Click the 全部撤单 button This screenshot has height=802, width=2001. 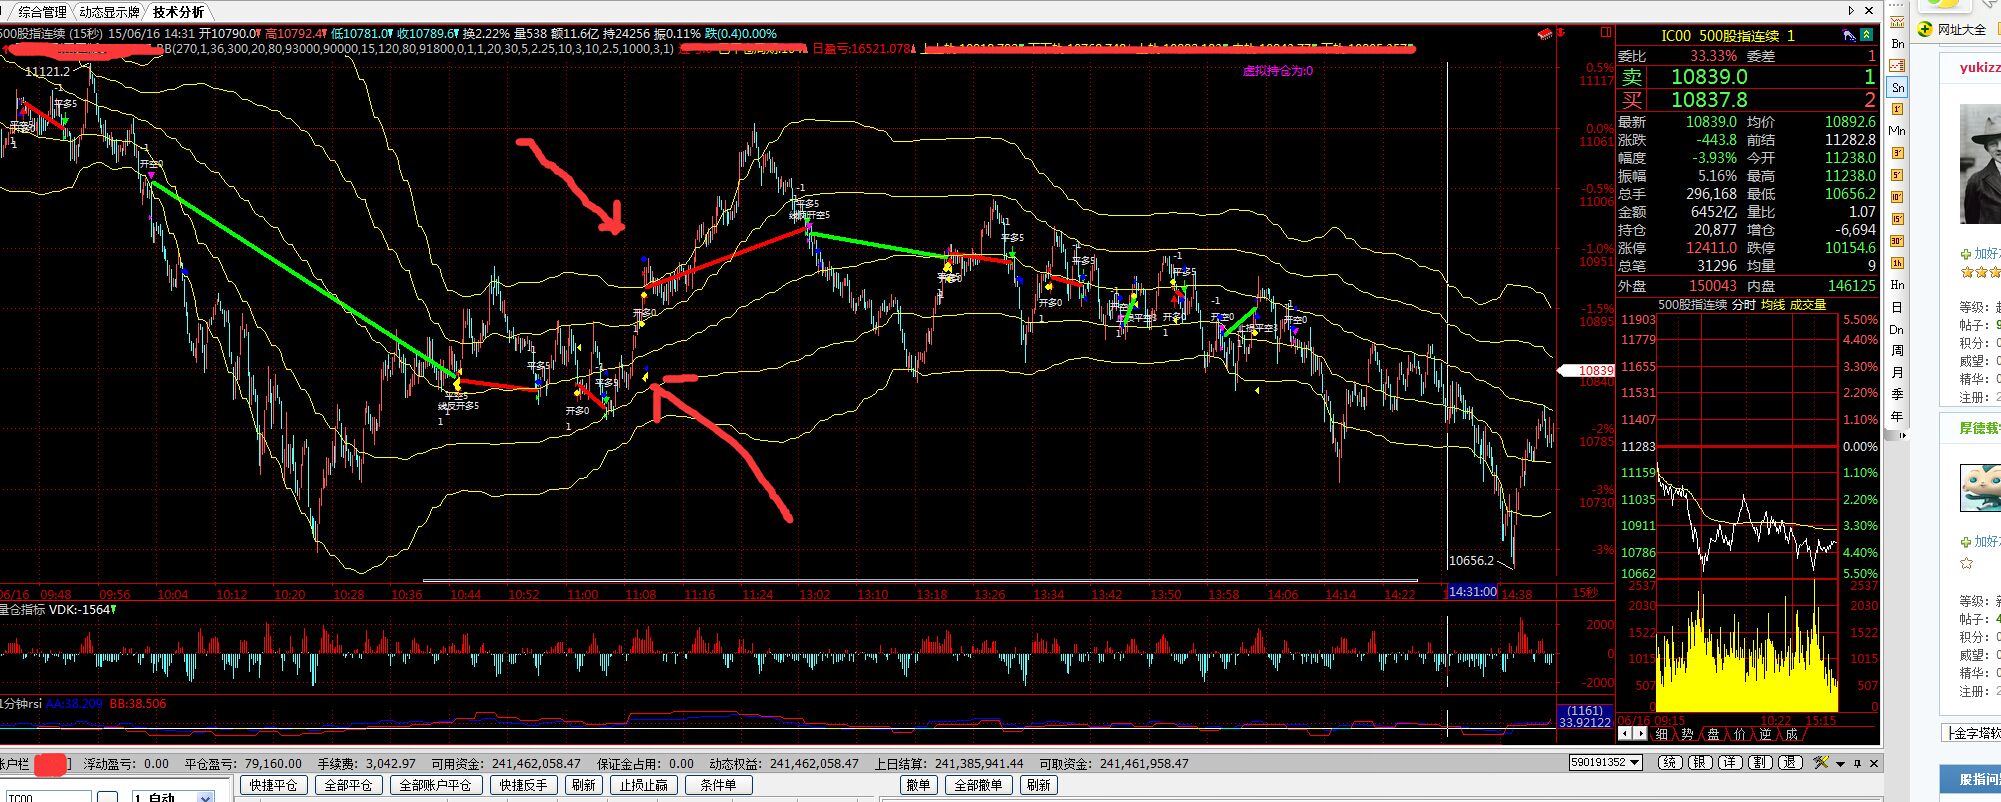(x=977, y=785)
